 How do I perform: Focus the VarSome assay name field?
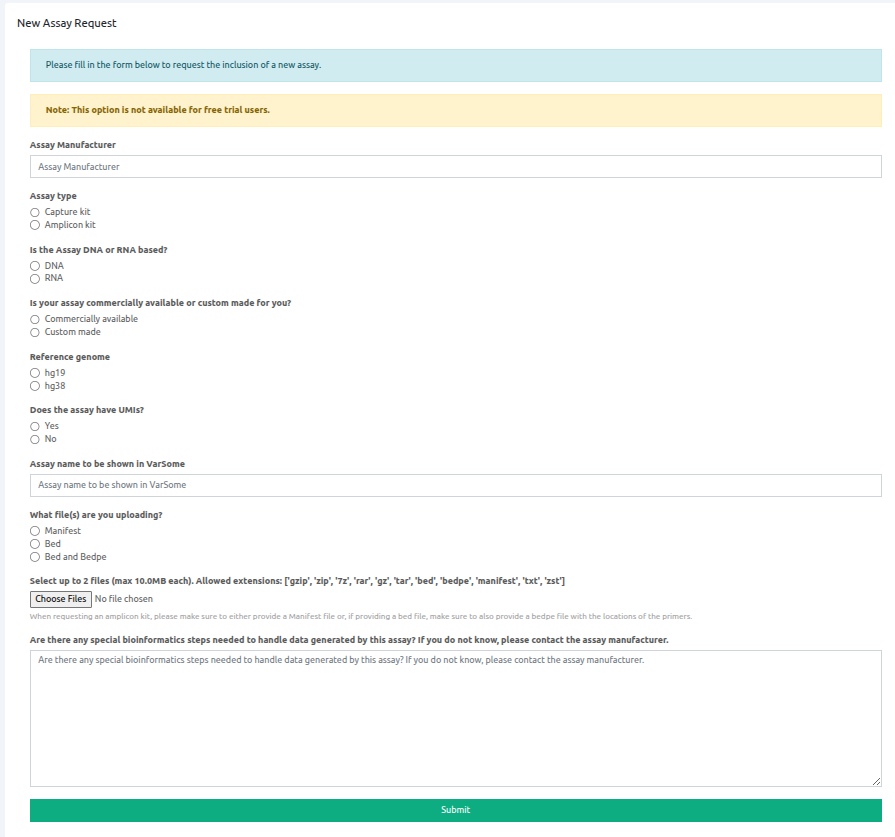tap(455, 485)
